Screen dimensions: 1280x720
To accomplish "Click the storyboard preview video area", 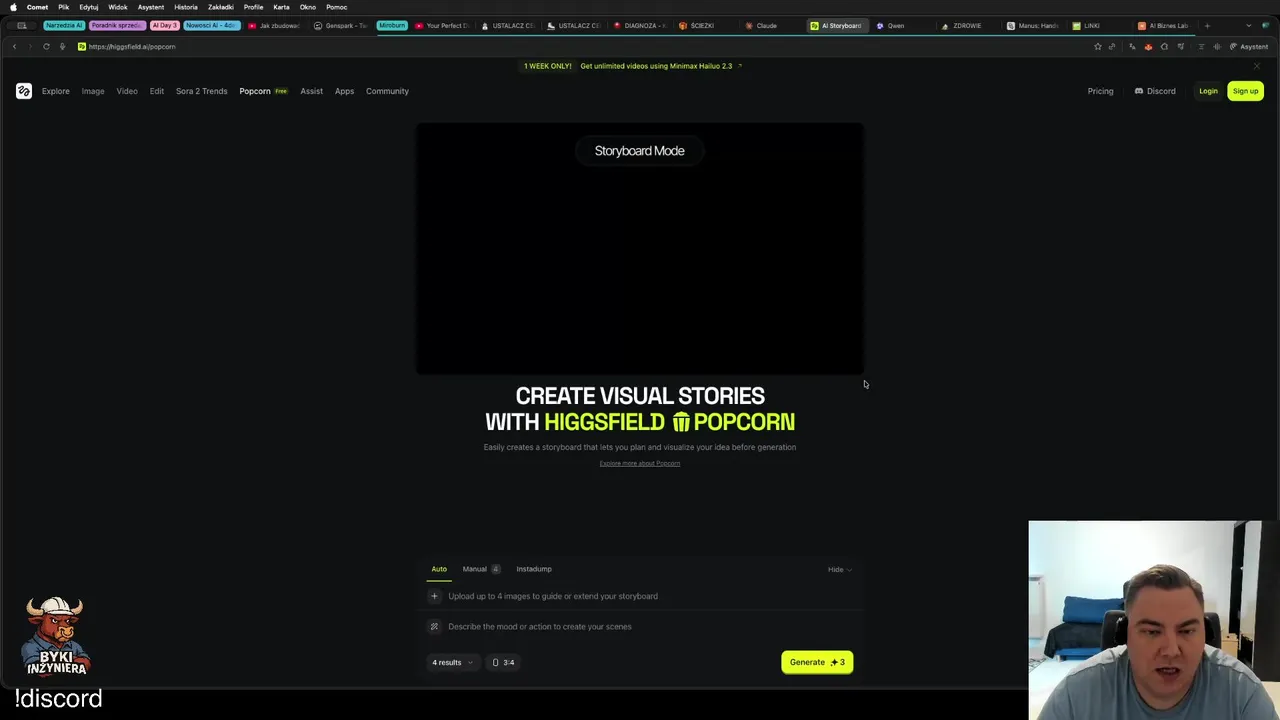I will [x=640, y=249].
